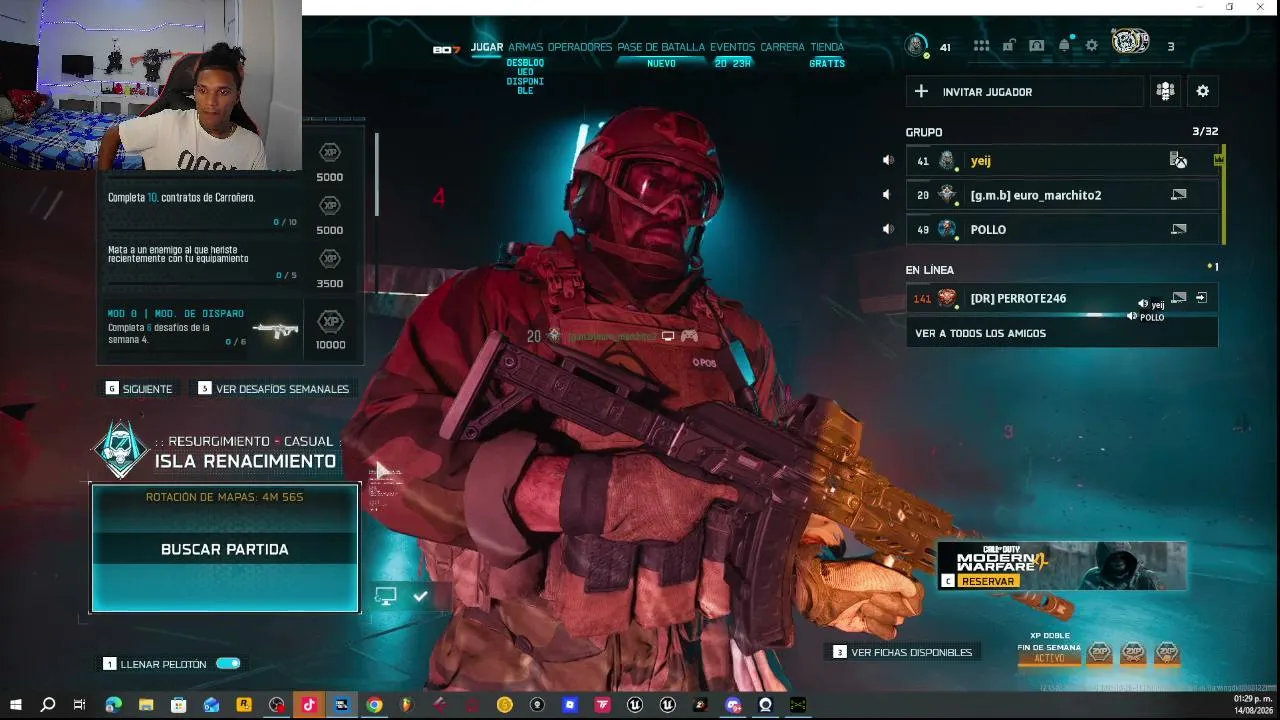Viewport: 1280px width, 720px height.
Task: Open File Explorer from the taskbar
Action: pyautogui.click(x=146, y=705)
